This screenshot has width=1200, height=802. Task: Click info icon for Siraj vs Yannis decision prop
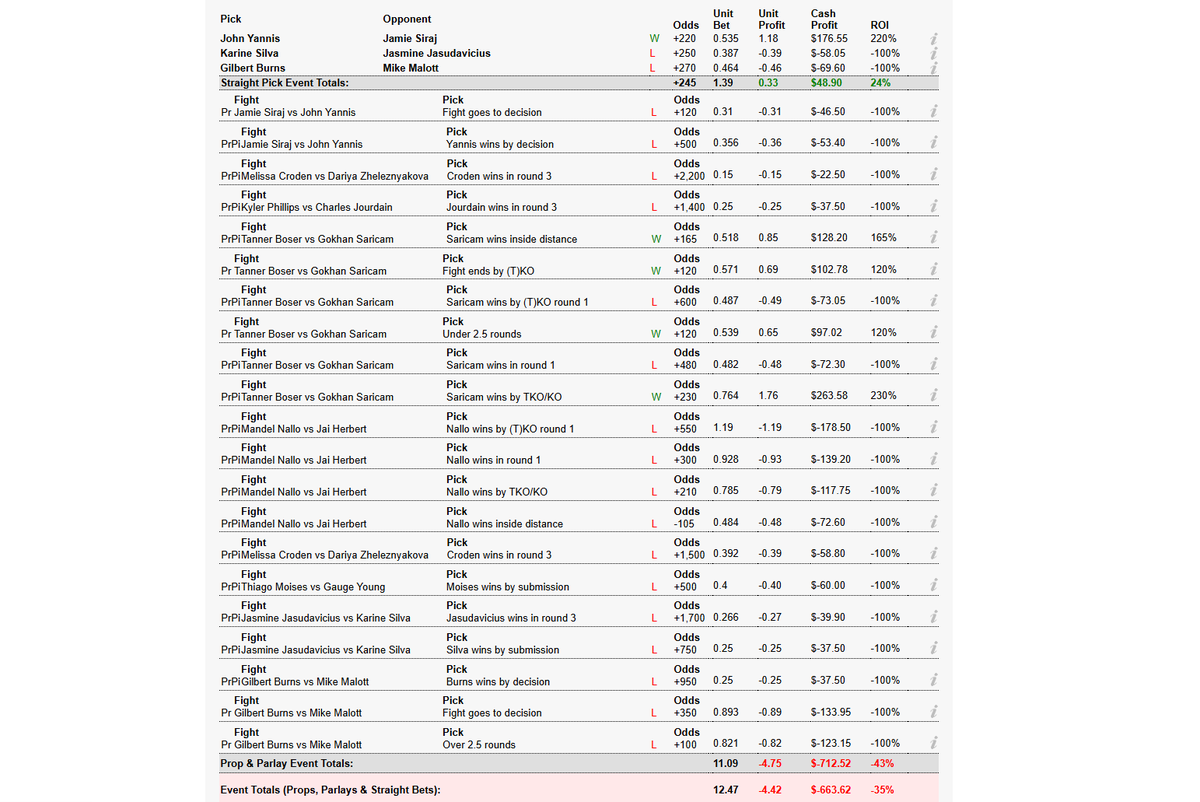pos(932,112)
